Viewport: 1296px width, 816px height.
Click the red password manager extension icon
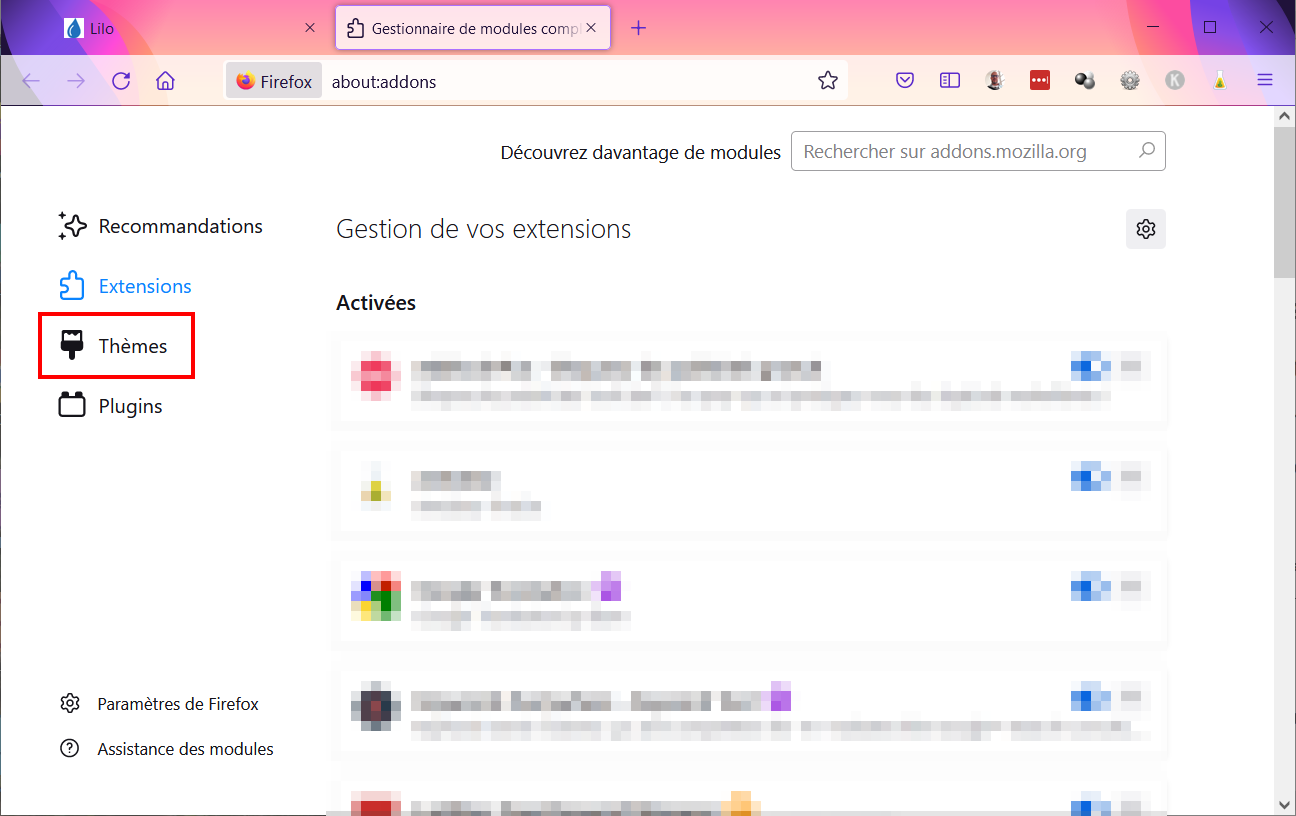[x=1040, y=81]
